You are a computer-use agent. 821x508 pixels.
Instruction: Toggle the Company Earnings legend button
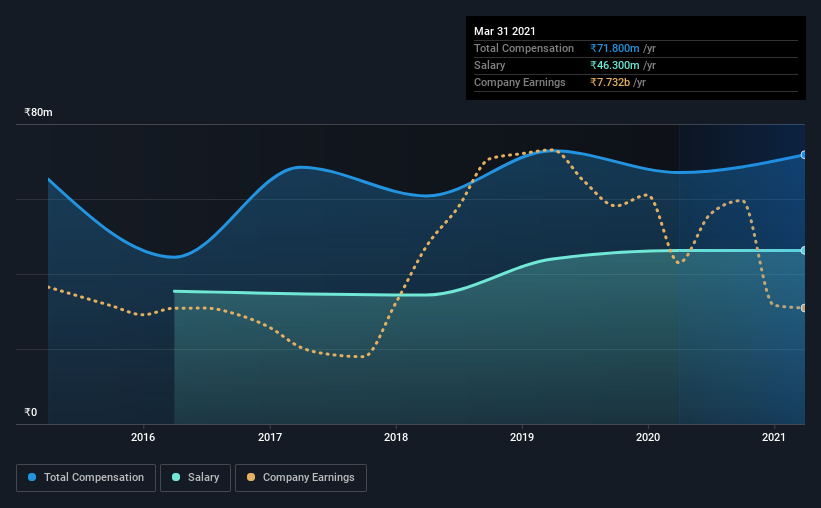(301, 478)
